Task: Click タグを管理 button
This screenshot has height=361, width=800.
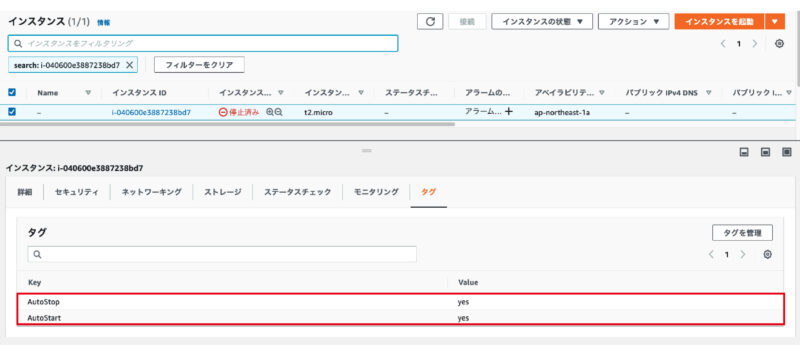Action: 742,233
